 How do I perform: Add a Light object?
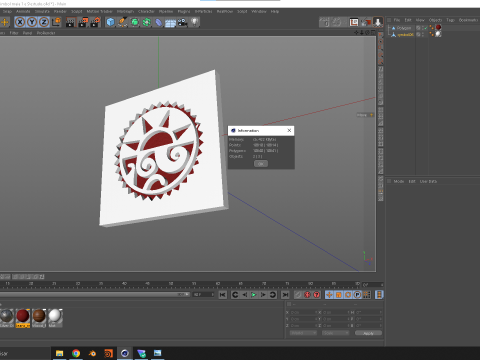(x=194, y=22)
